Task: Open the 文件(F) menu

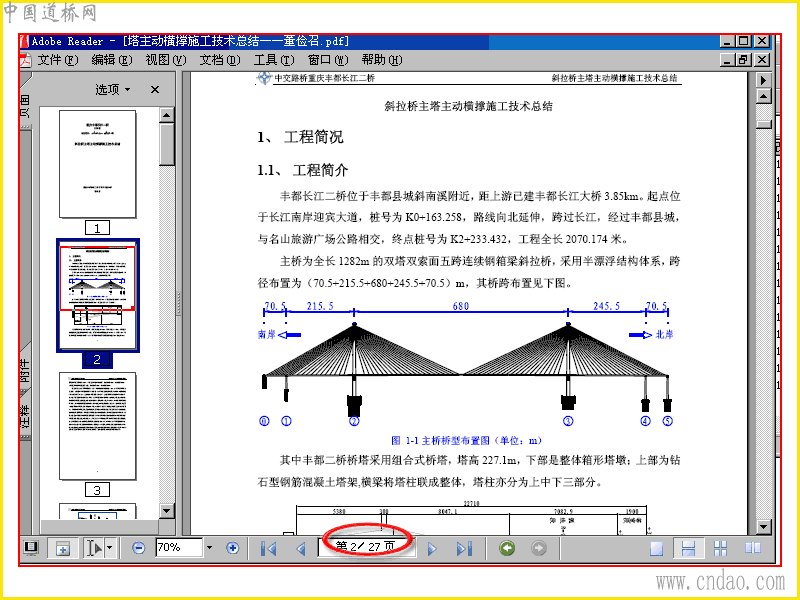Action: point(58,60)
